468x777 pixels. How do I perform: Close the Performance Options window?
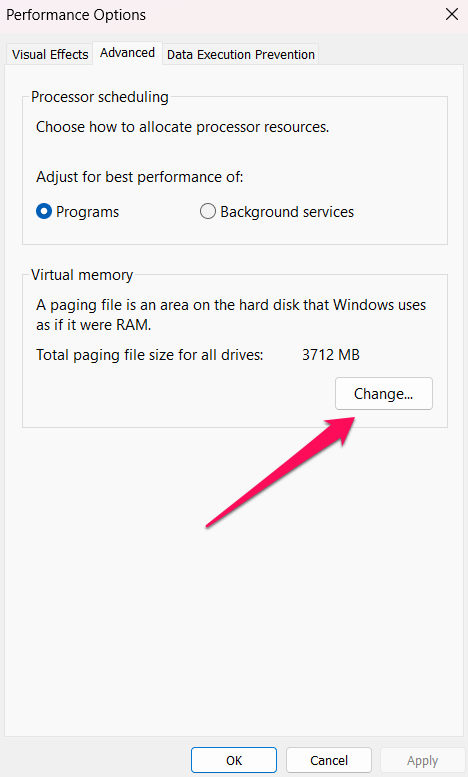tap(452, 14)
